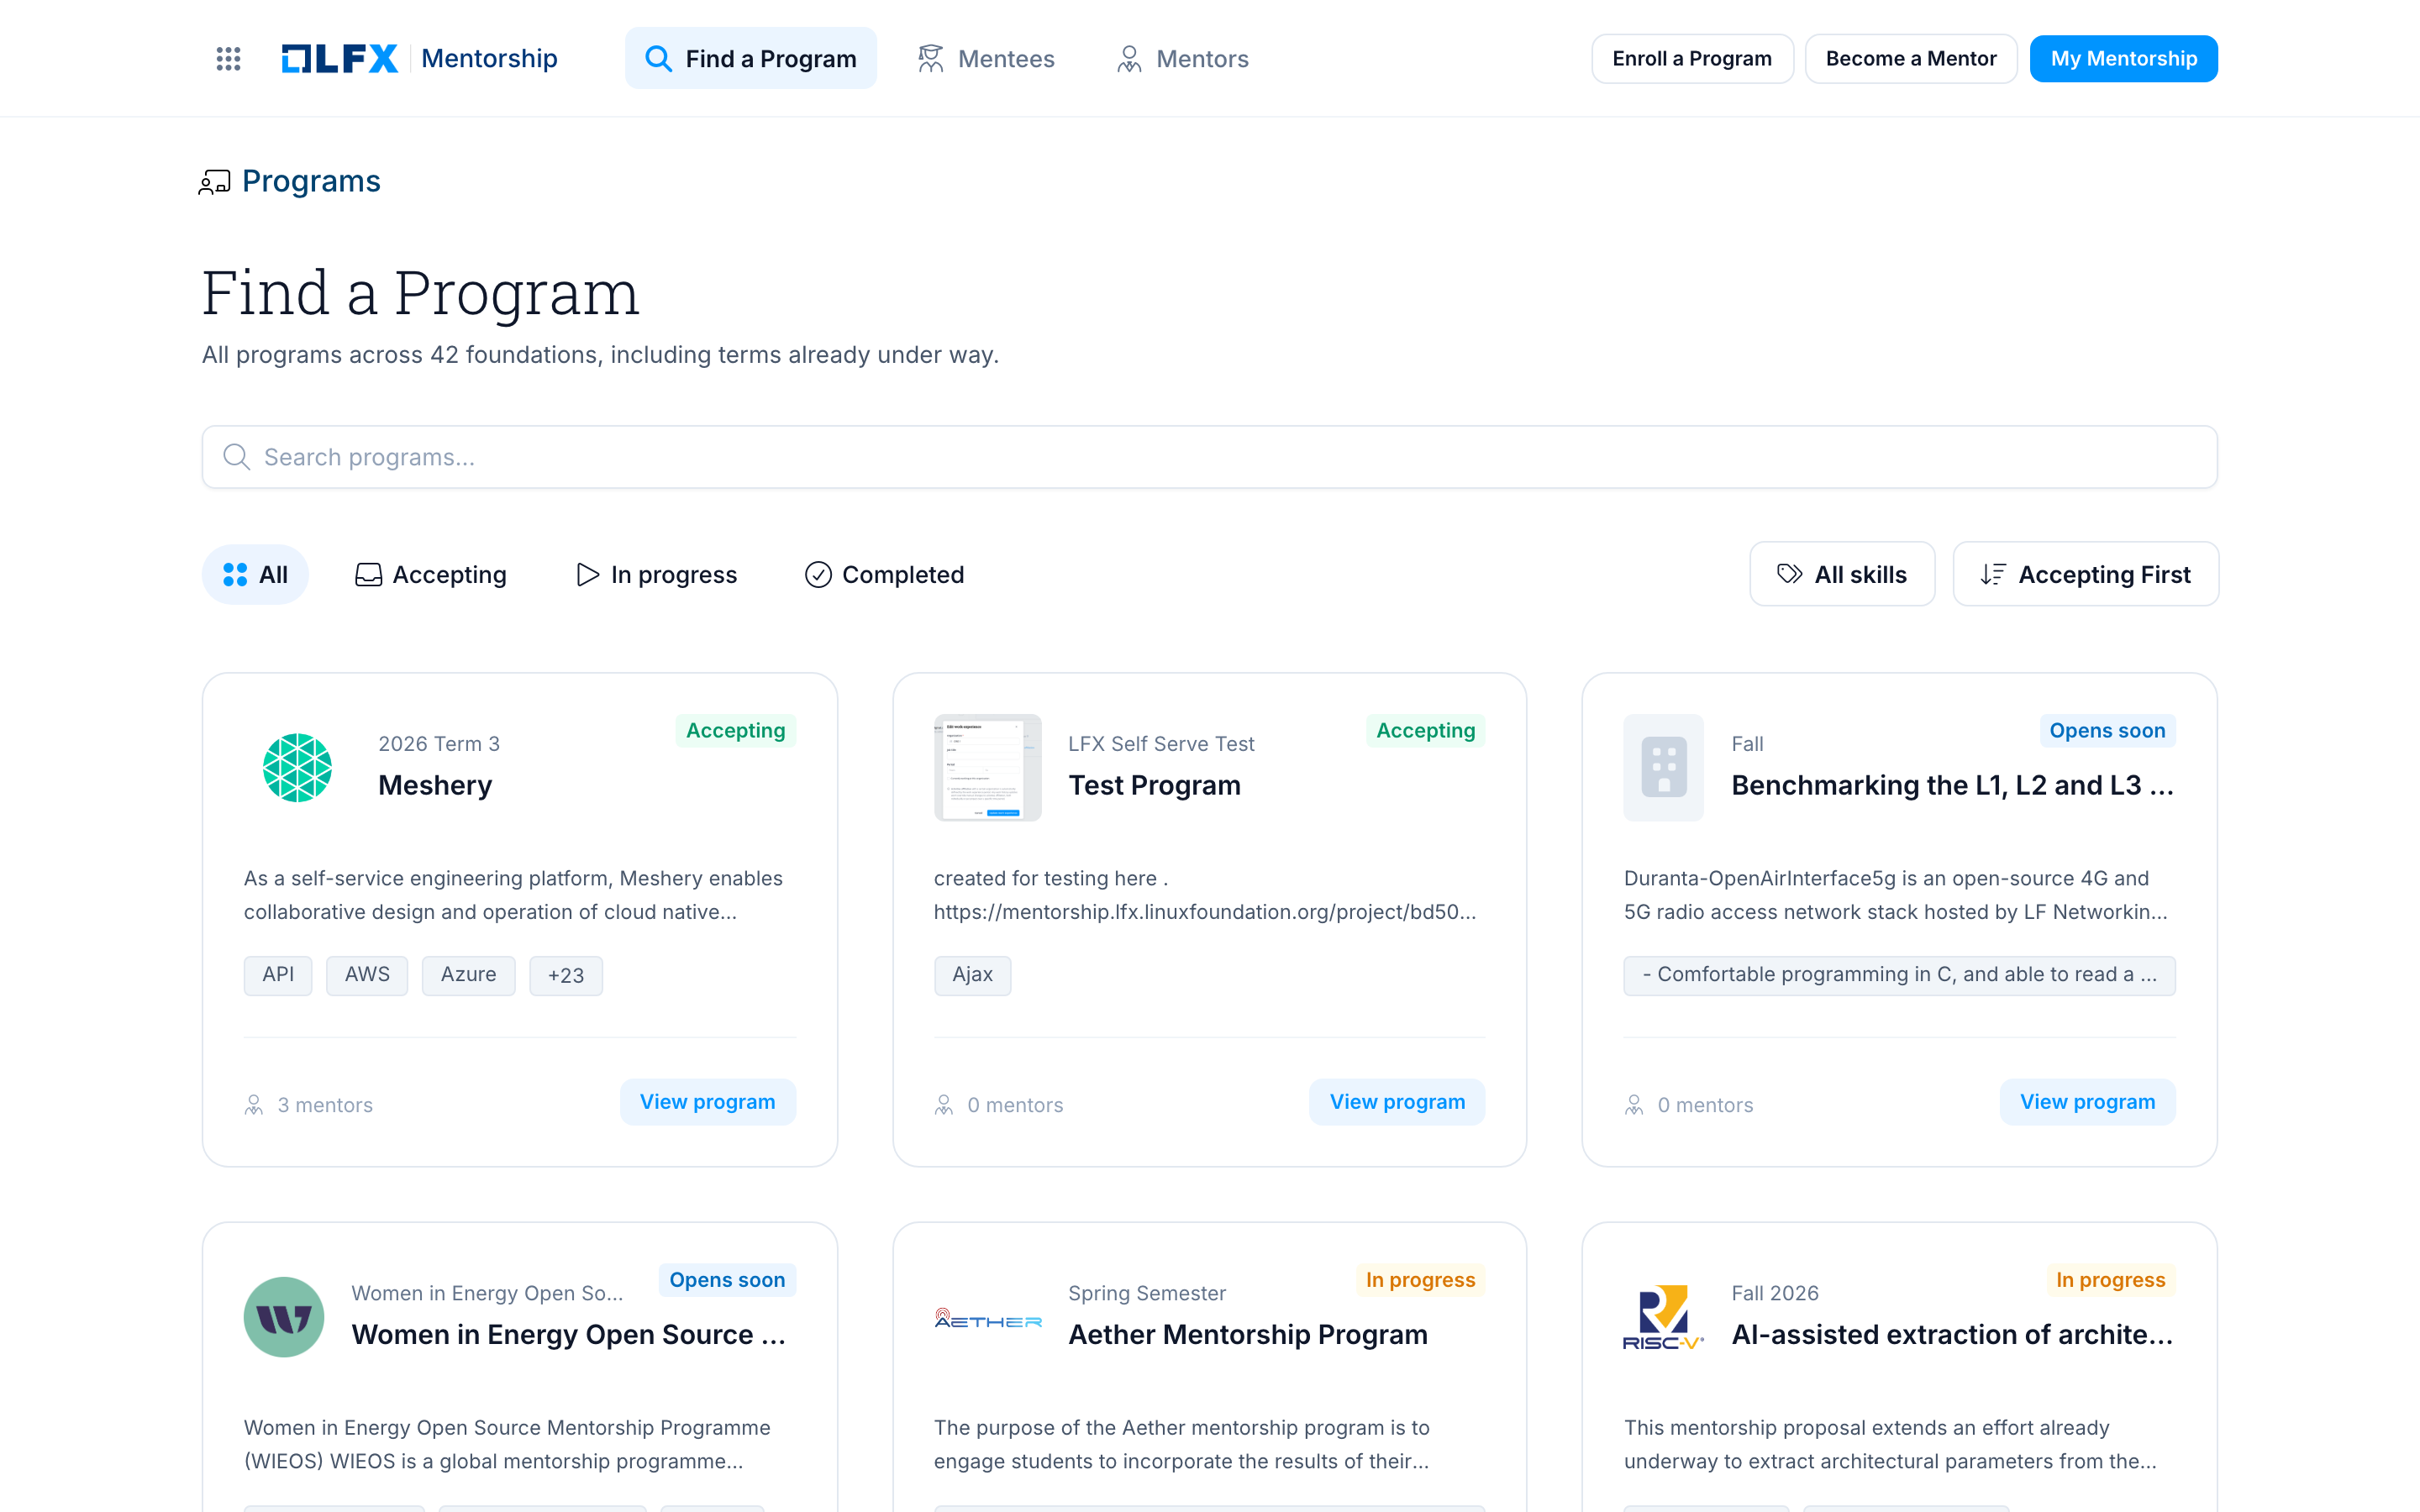The height and width of the screenshot is (1512, 2420).
Task: Go to the Mentees tab
Action: pos(986,59)
